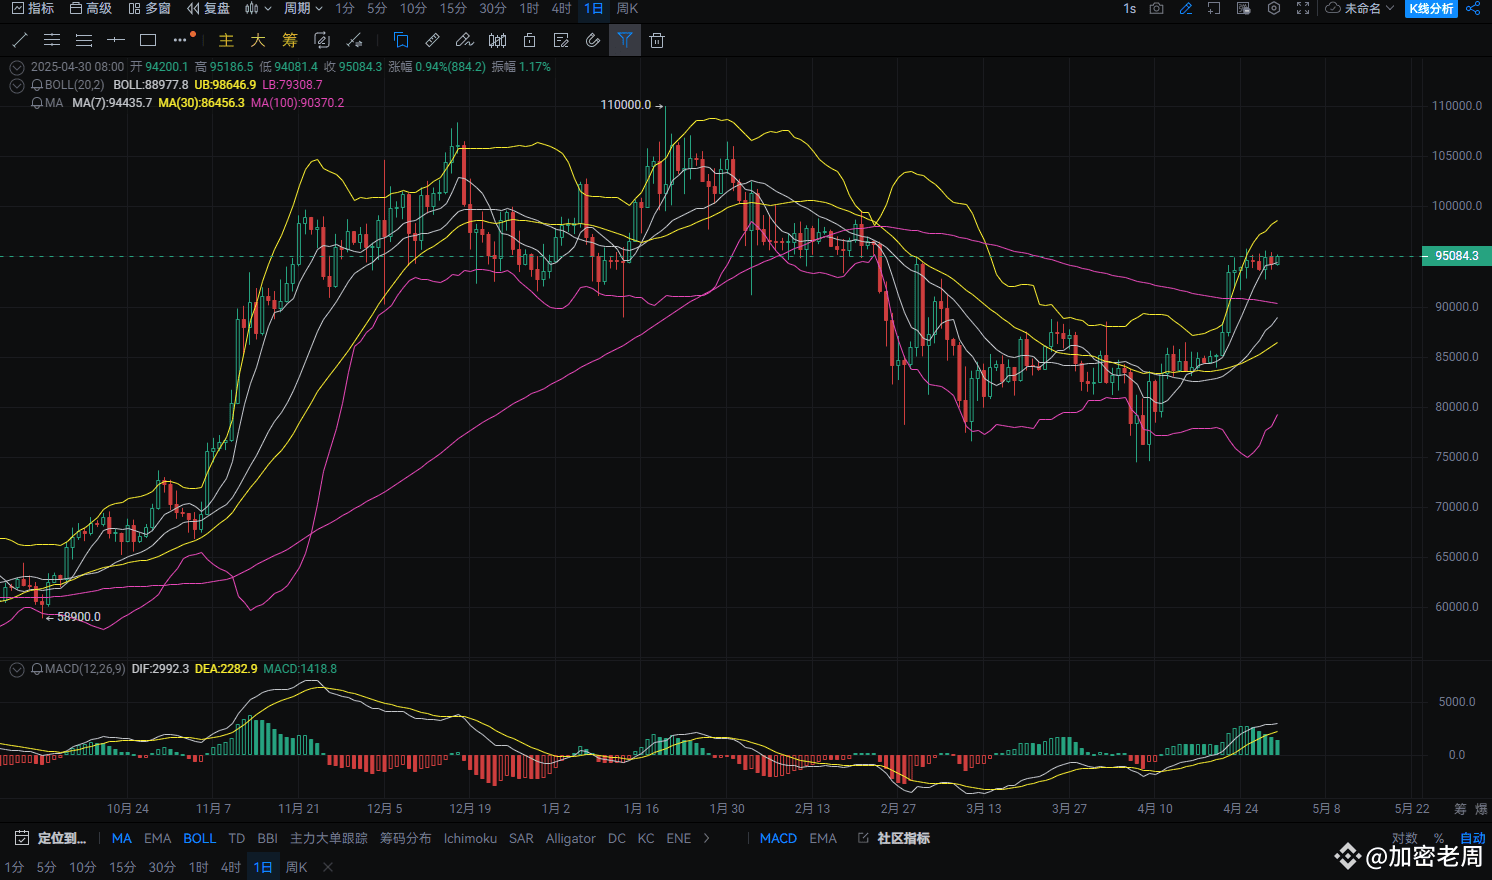Open the 未命名 layout dropdown
Viewport: 1492px width, 880px height.
pos(1360,9)
